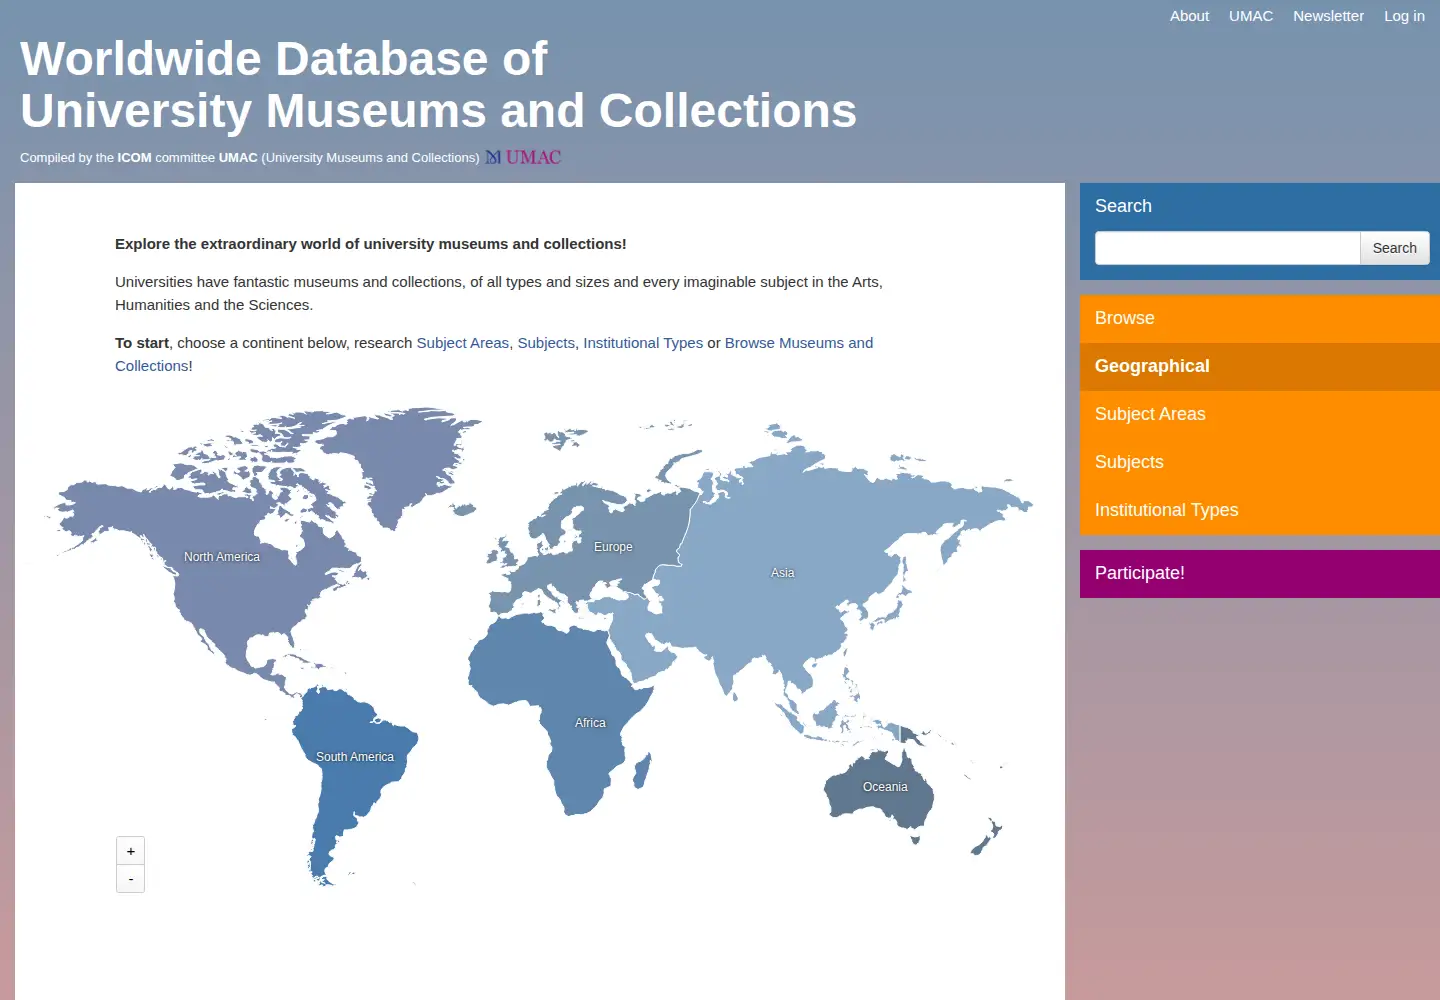Click Browse Museums and Collections link
Viewport: 1440px width, 1000px height.
coord(494,354)
